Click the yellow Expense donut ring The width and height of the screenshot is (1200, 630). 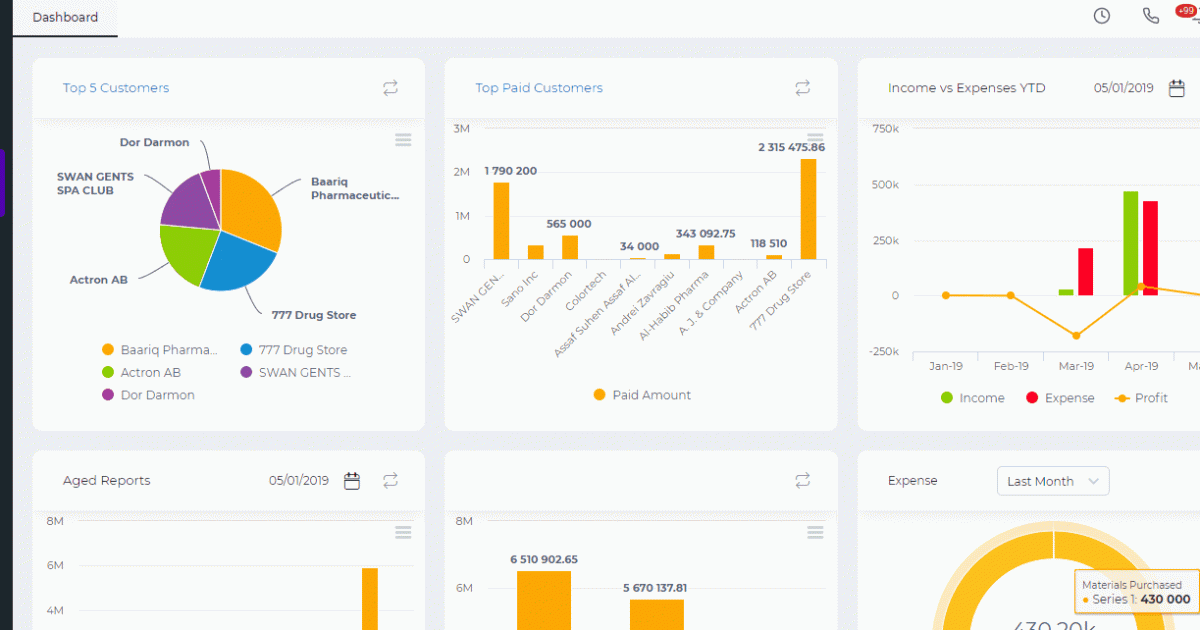point(990,565)
